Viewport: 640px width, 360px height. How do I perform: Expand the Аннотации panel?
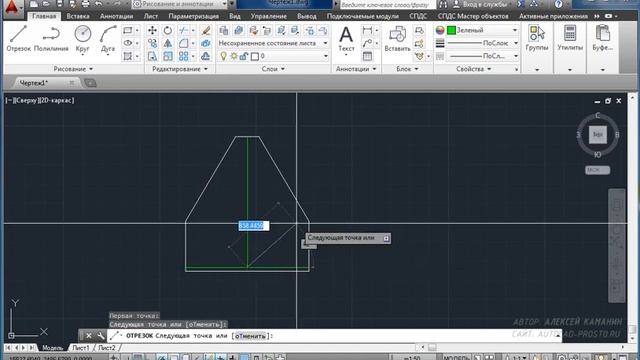[356, 69]
